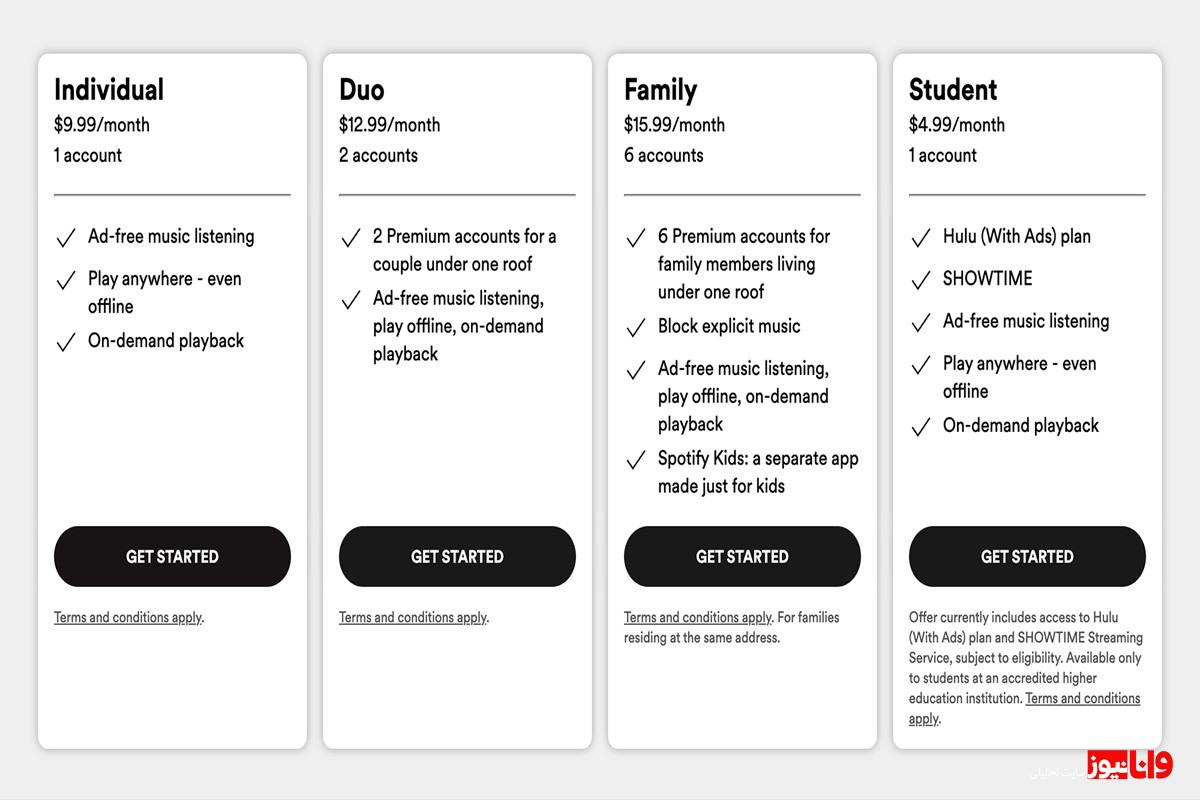Image resolution: width=1200 pixels, height=800 pixels.
Task: Click the Individual plan GET STARTED button
Action: (x=172, y=556)
